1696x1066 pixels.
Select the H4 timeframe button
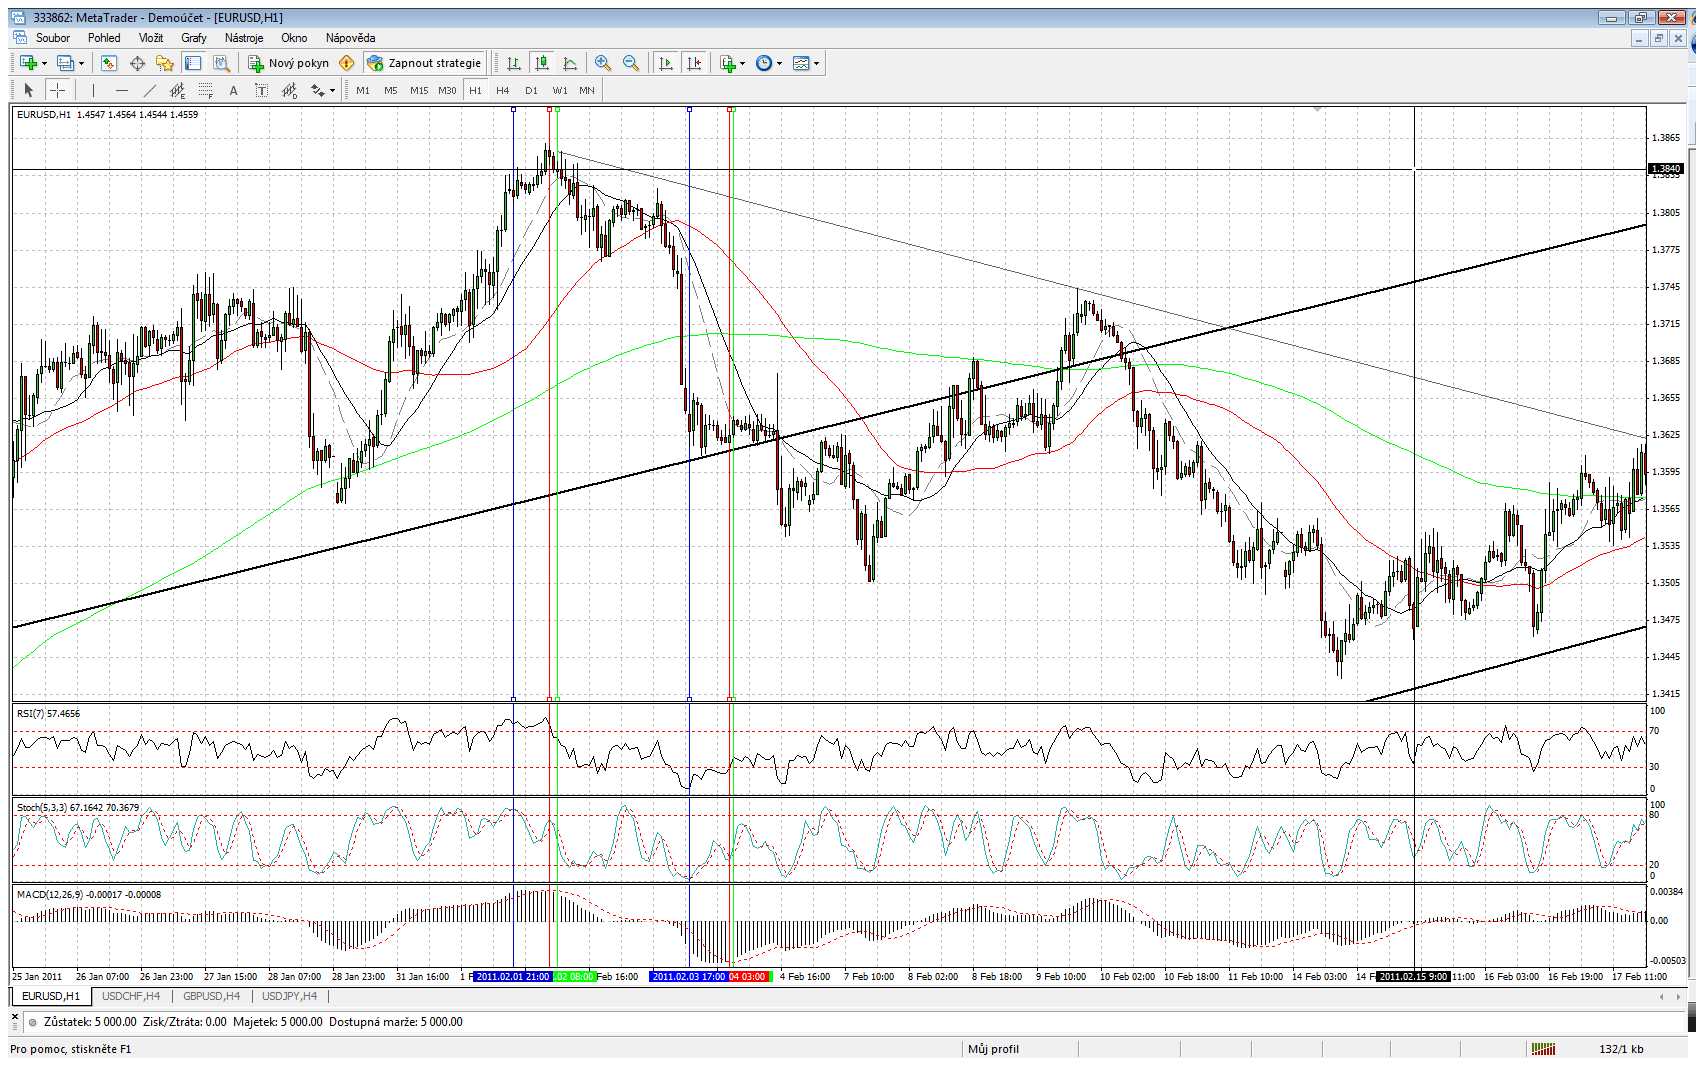tap(503, 90)
